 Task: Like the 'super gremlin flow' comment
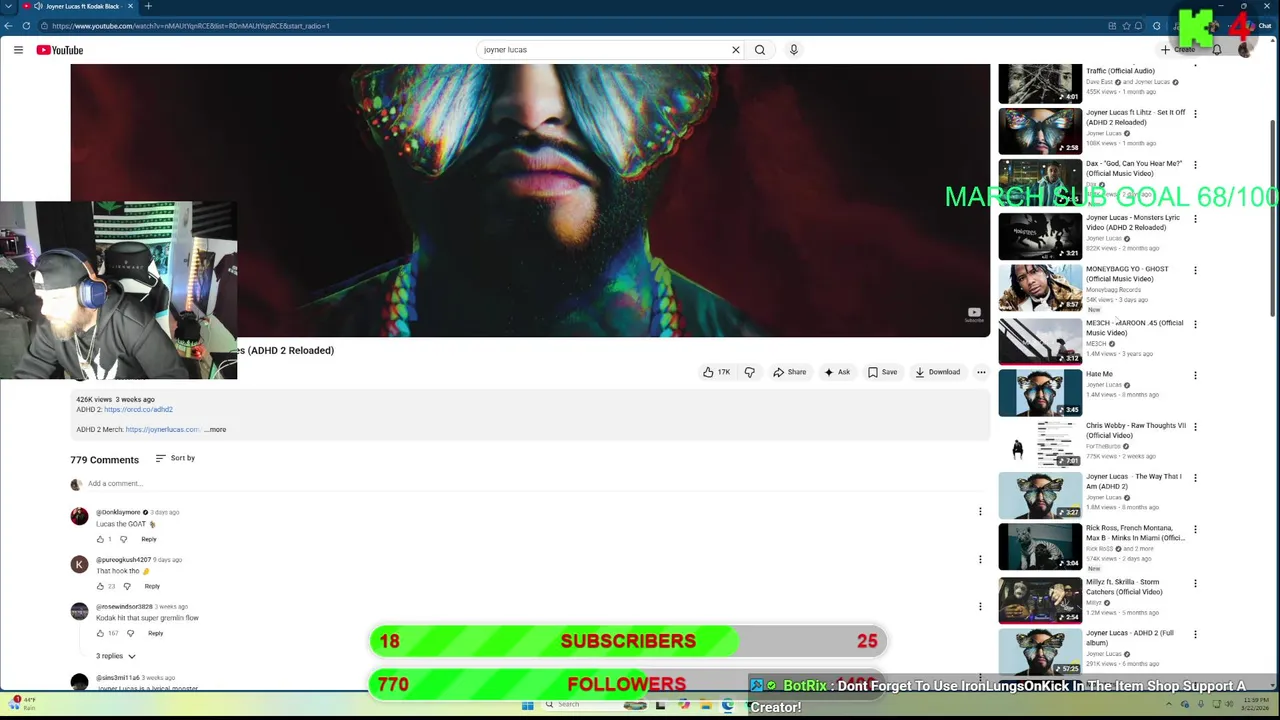pos(100,633)
